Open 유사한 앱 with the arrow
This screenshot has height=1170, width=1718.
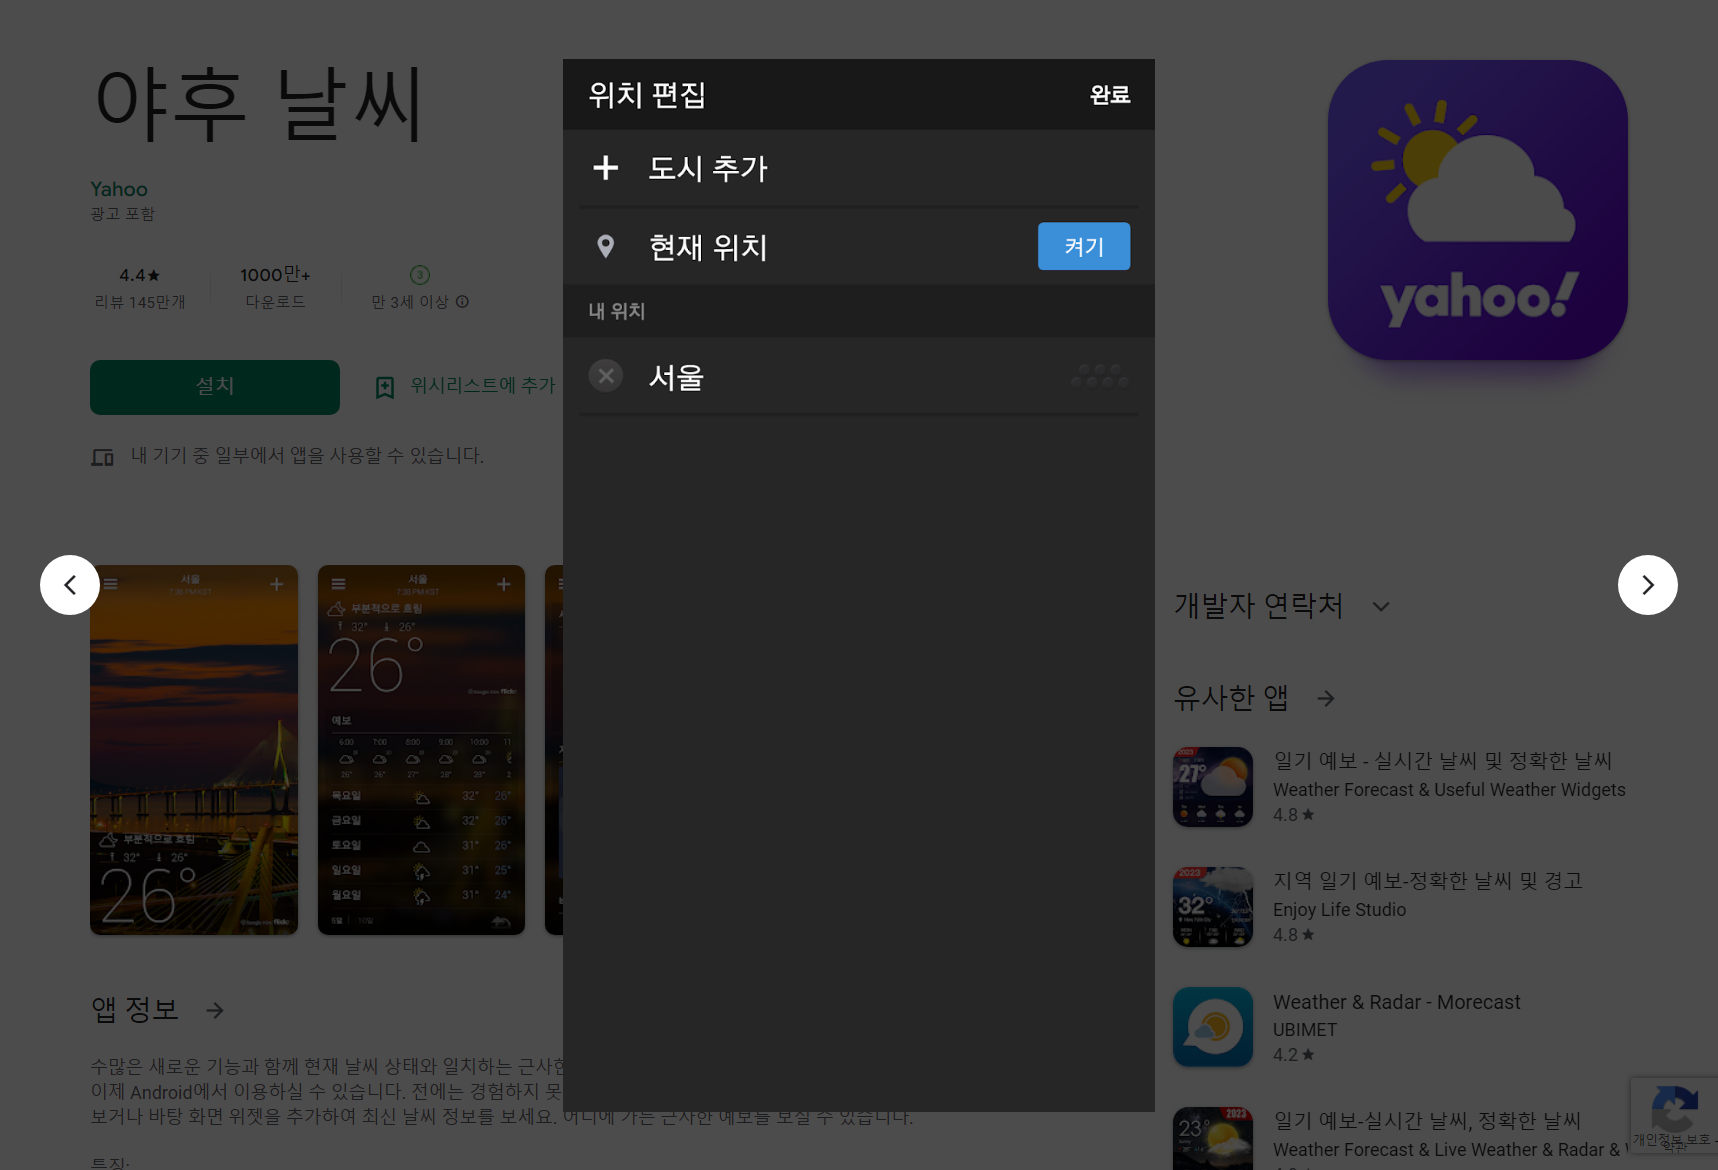pyautogui.click(x=1326, y=698)
